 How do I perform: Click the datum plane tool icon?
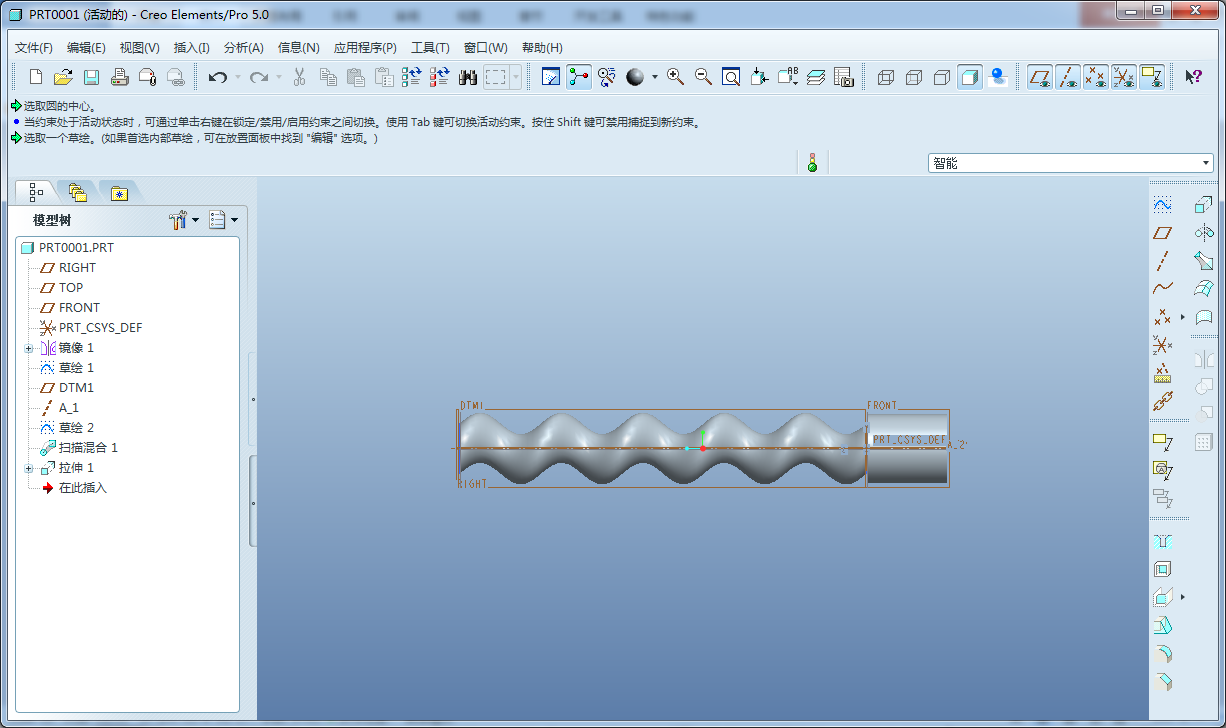(1162, 233)
